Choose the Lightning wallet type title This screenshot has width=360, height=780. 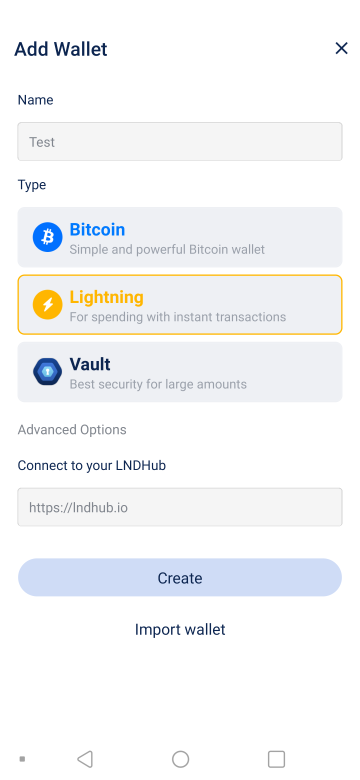pyautogui.click(x=106, y=297)
